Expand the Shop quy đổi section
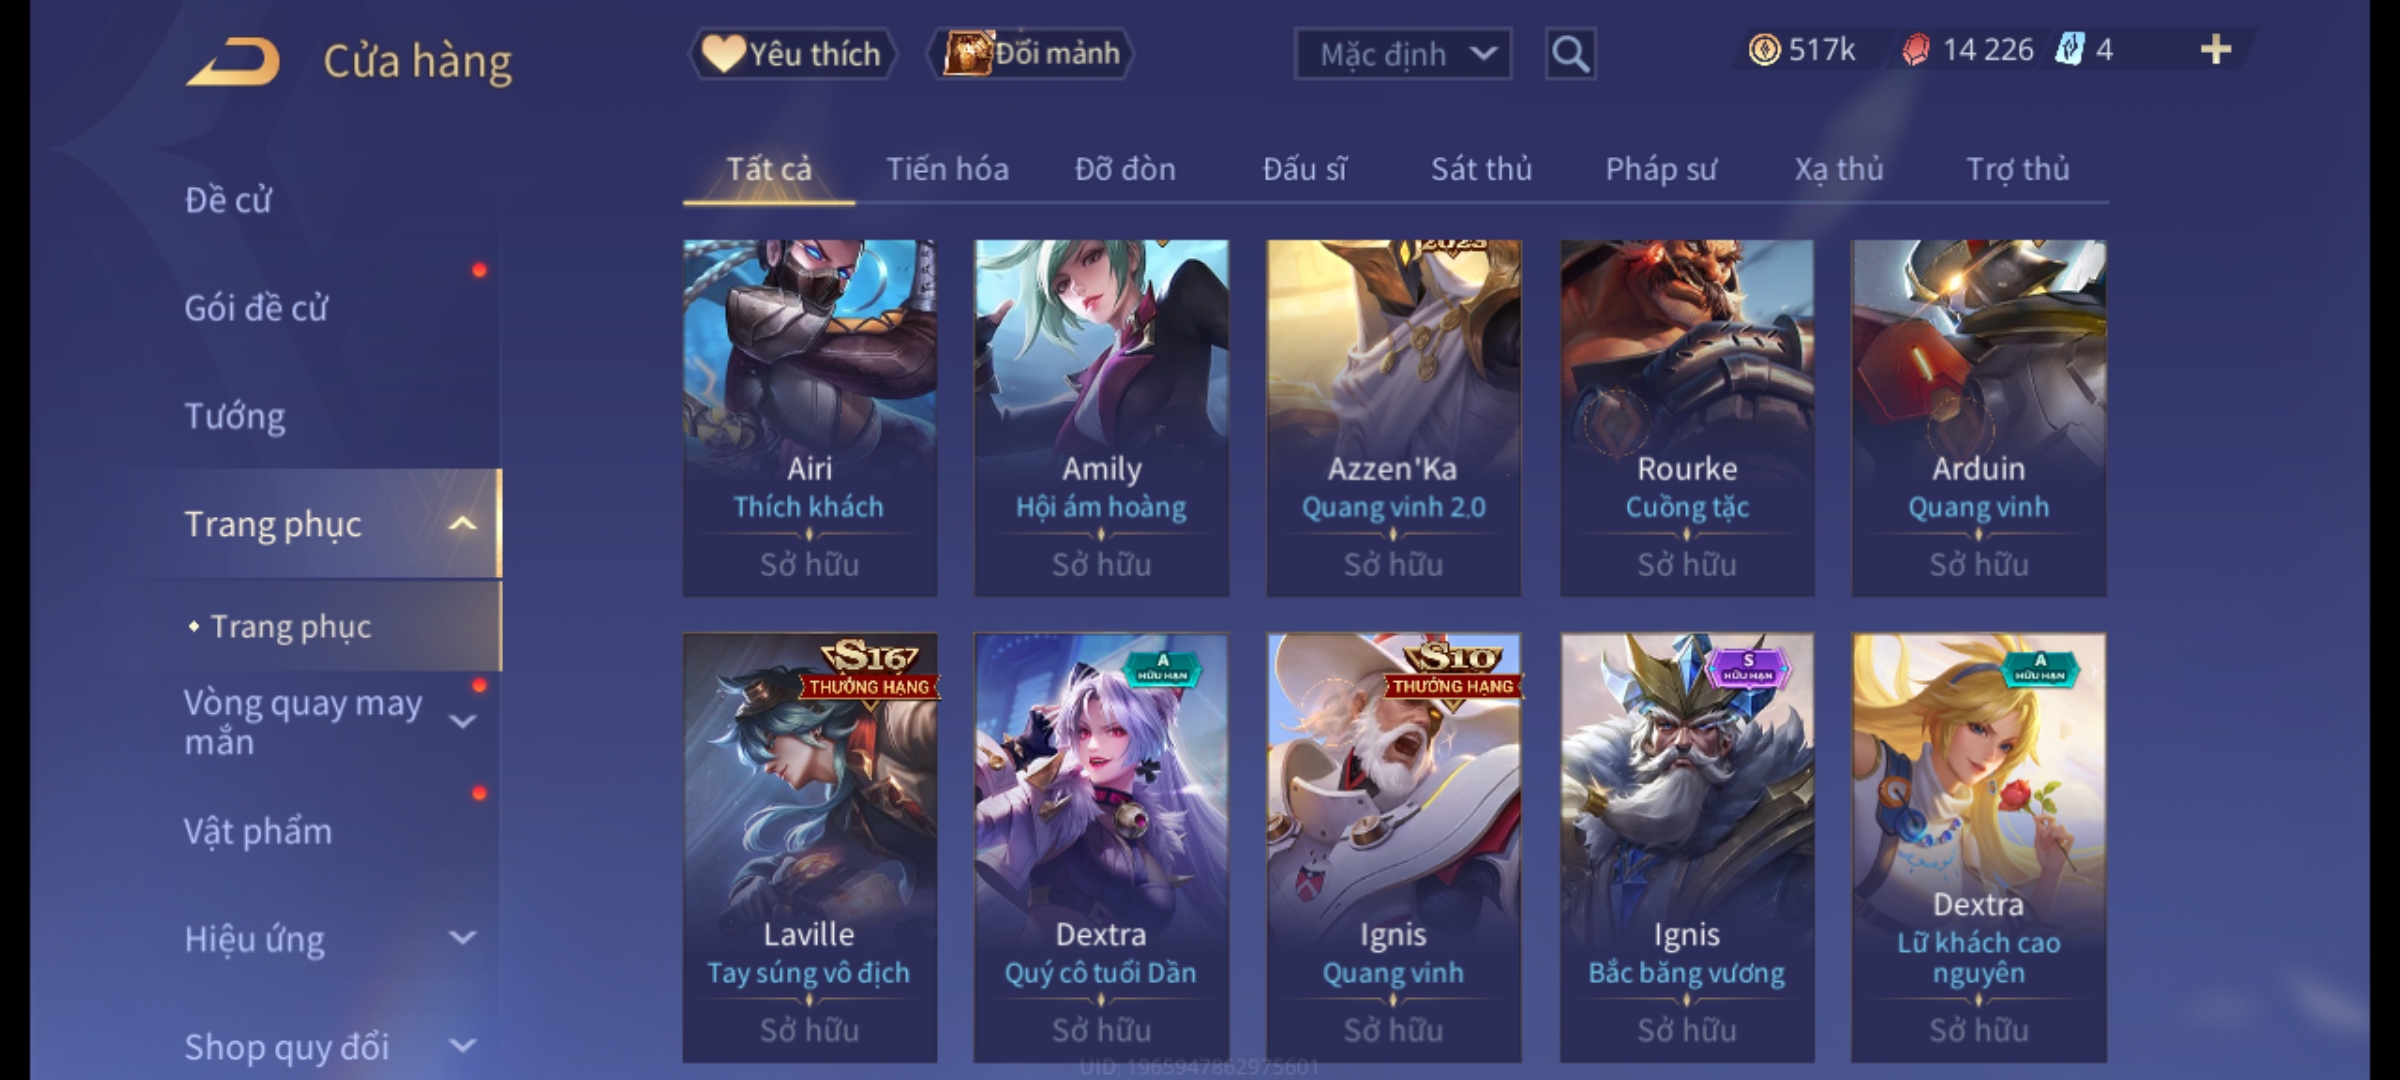Viewport: 2400px width, 1080px height. pyautogui.click(x=462, y=1046)
